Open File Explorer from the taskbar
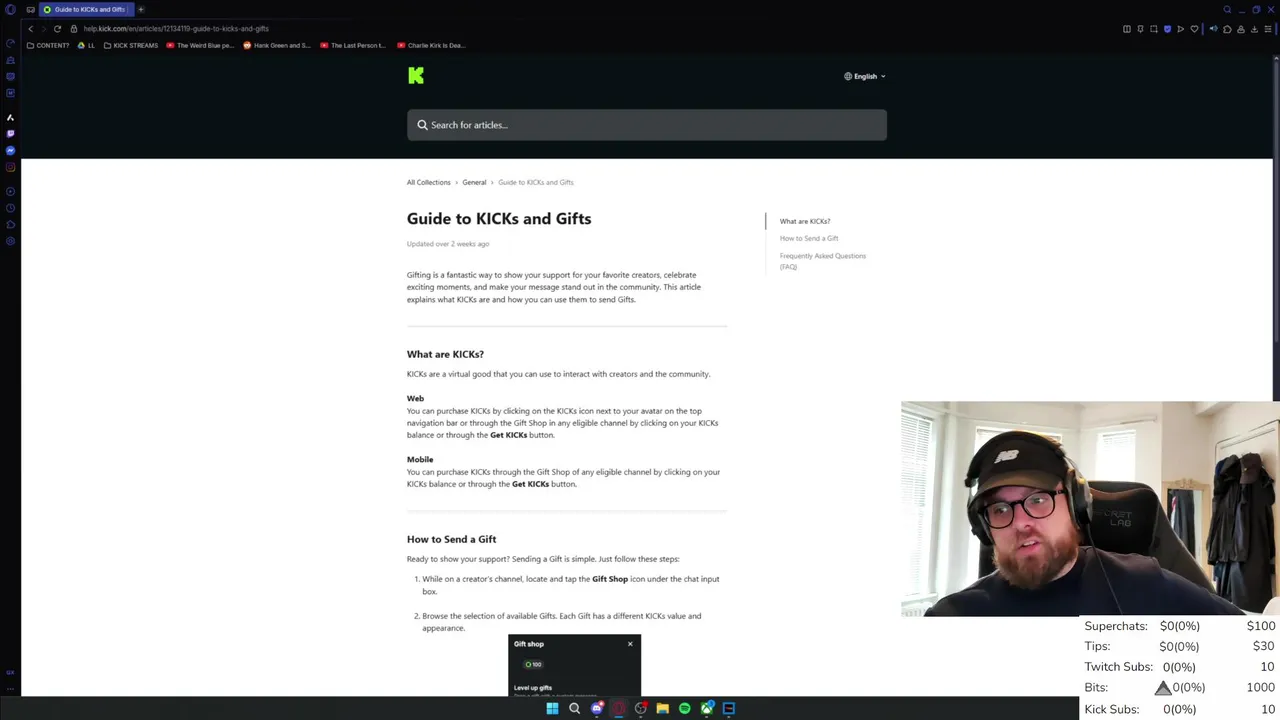 662,708
